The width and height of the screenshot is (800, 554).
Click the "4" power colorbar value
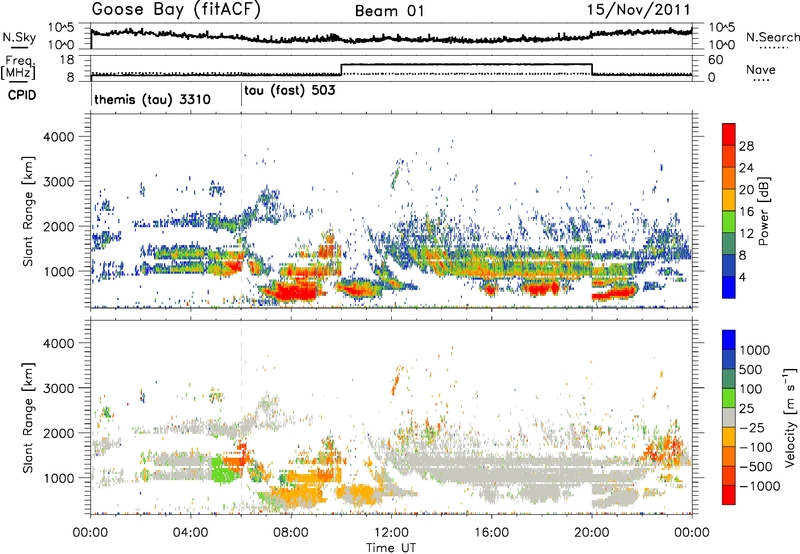click(x=743, y=278)
